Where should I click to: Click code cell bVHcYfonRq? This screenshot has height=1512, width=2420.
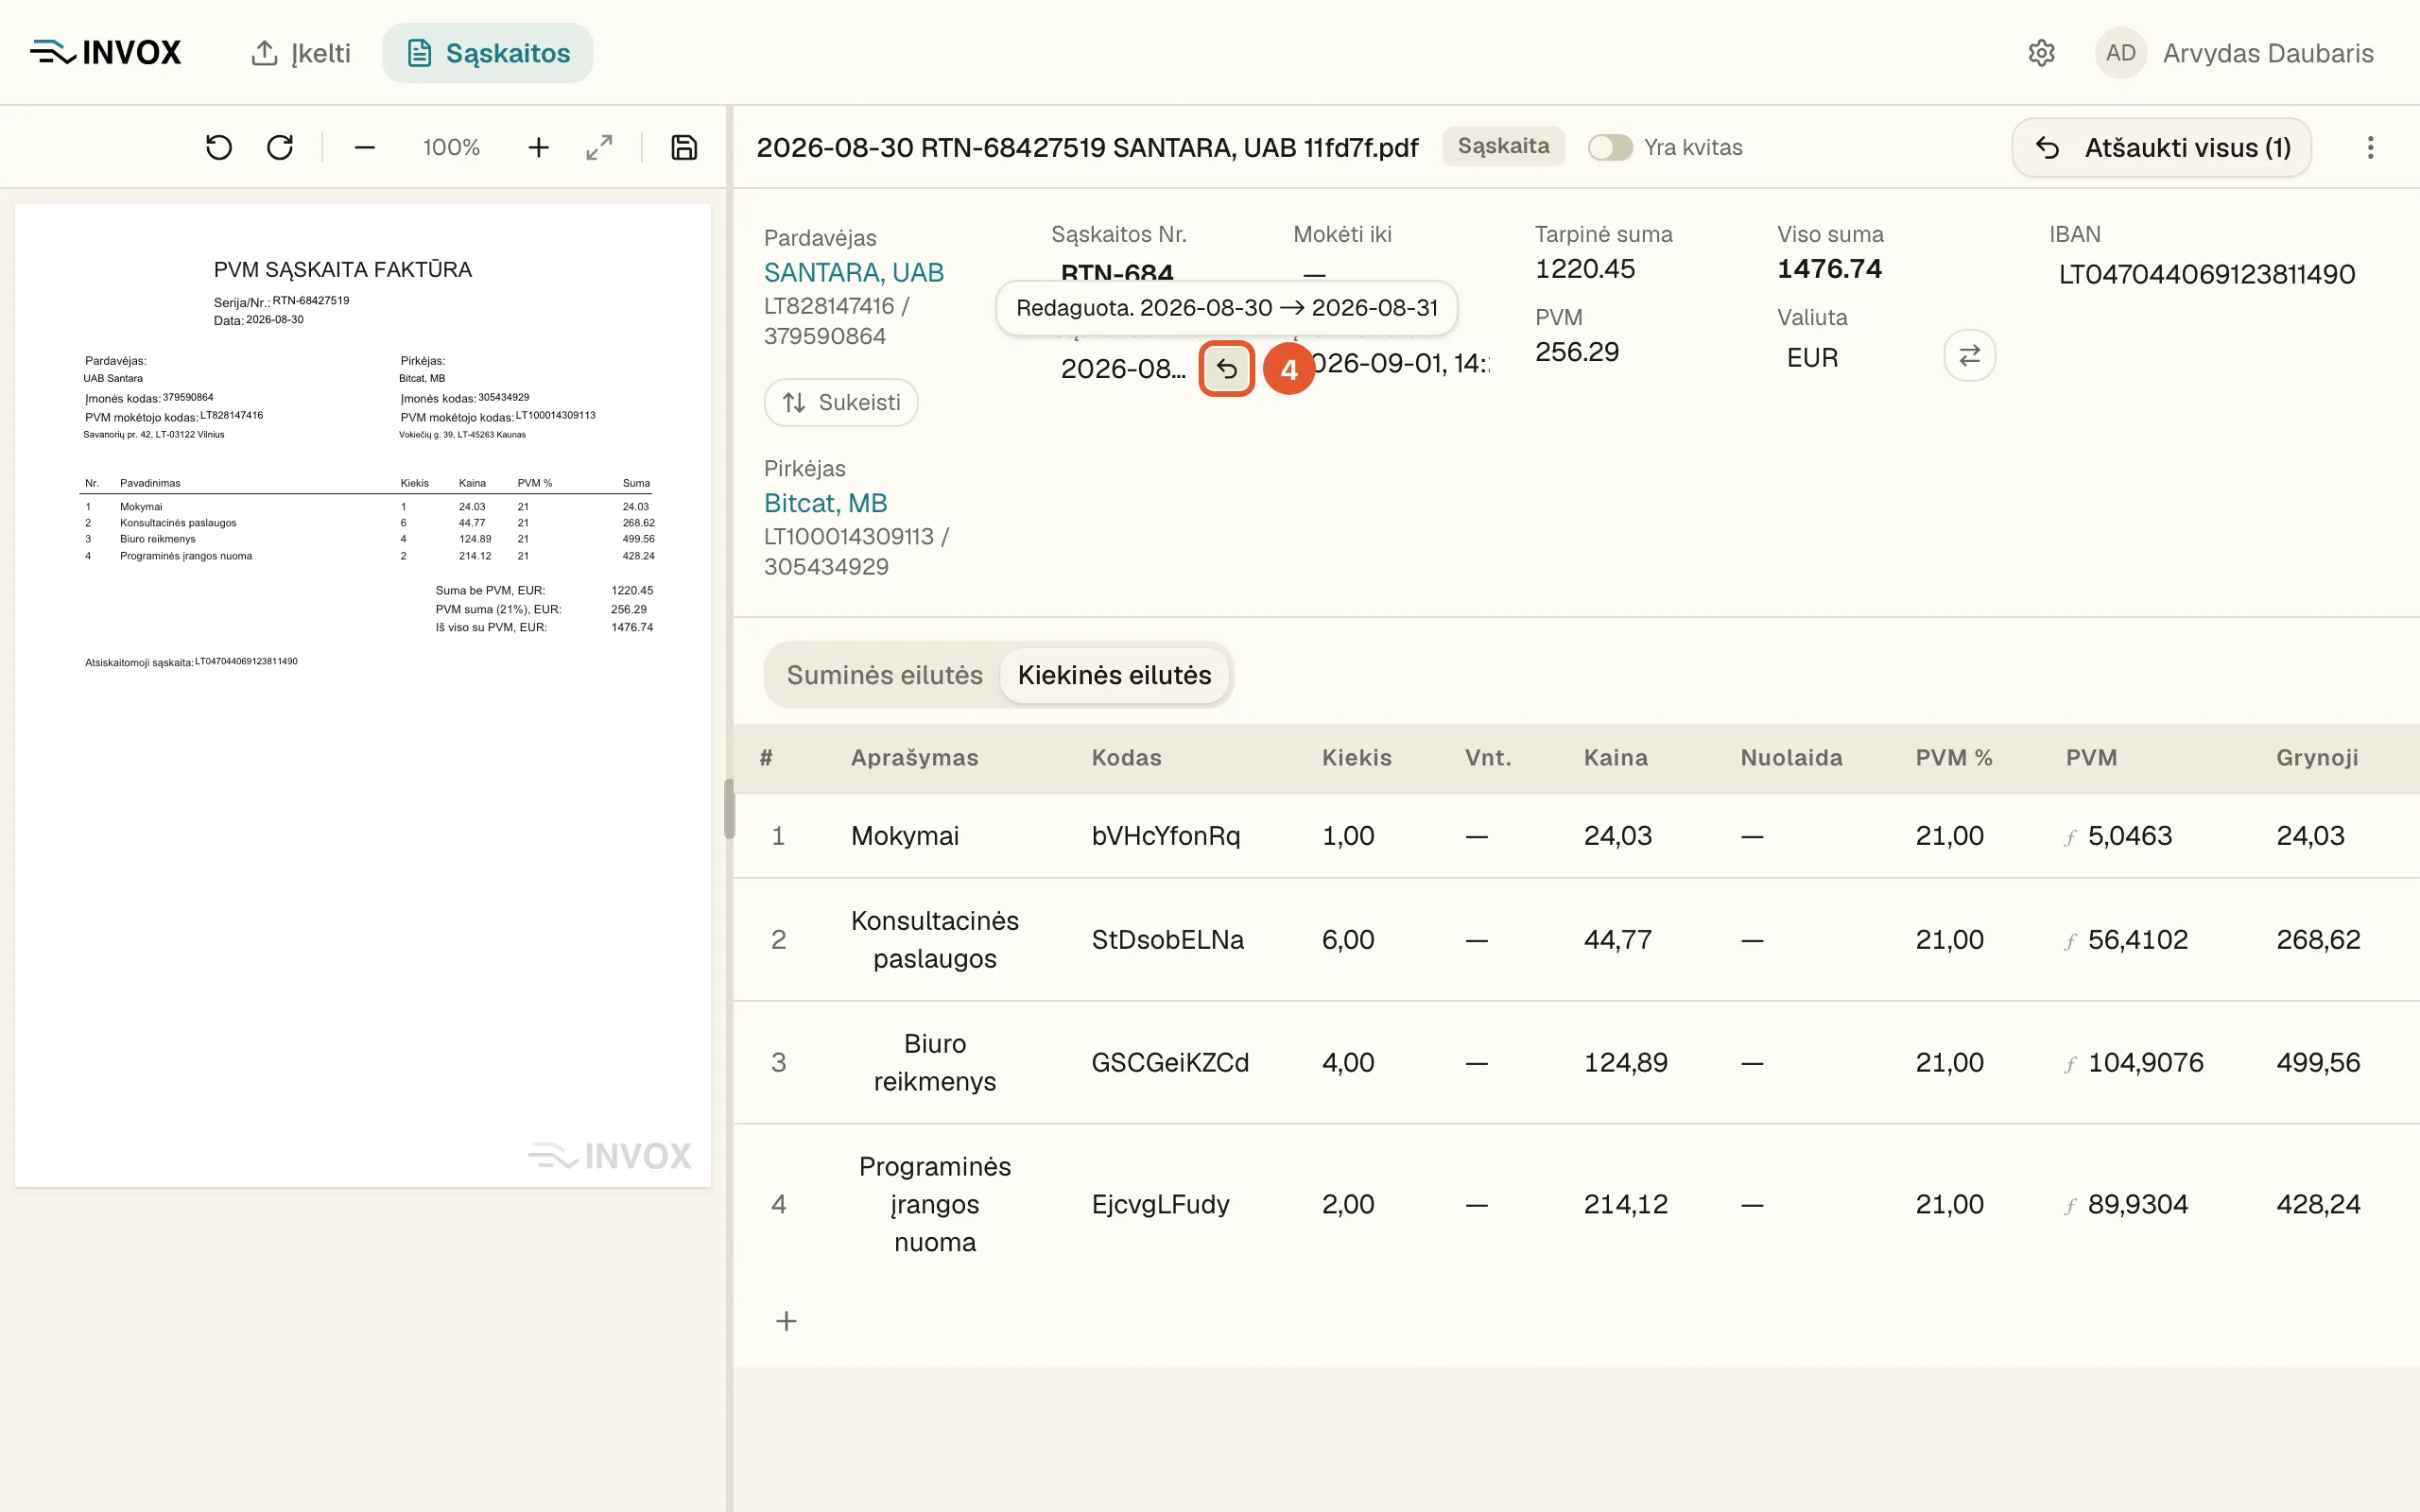[1165, 835]
